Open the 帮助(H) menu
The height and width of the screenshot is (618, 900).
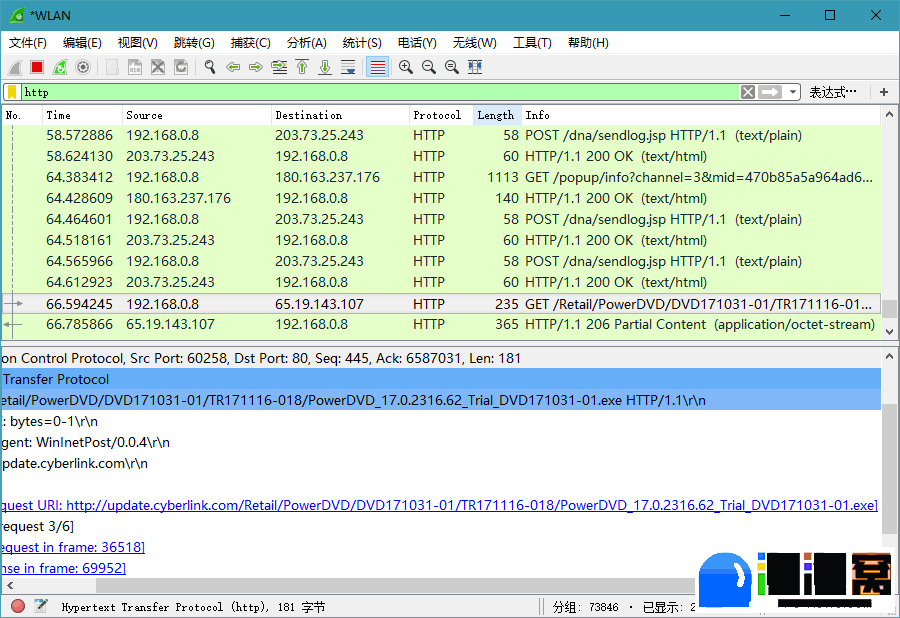588,43
